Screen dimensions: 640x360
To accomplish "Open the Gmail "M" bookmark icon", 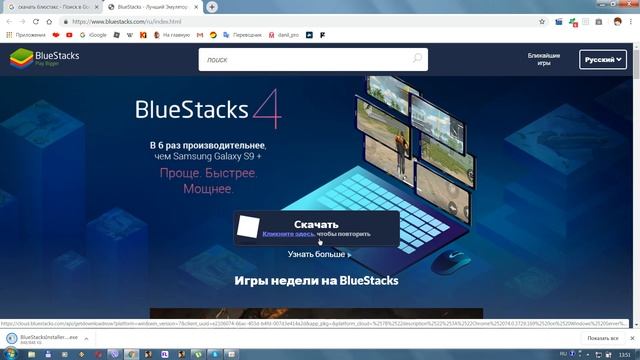I will tap(200, 35).
